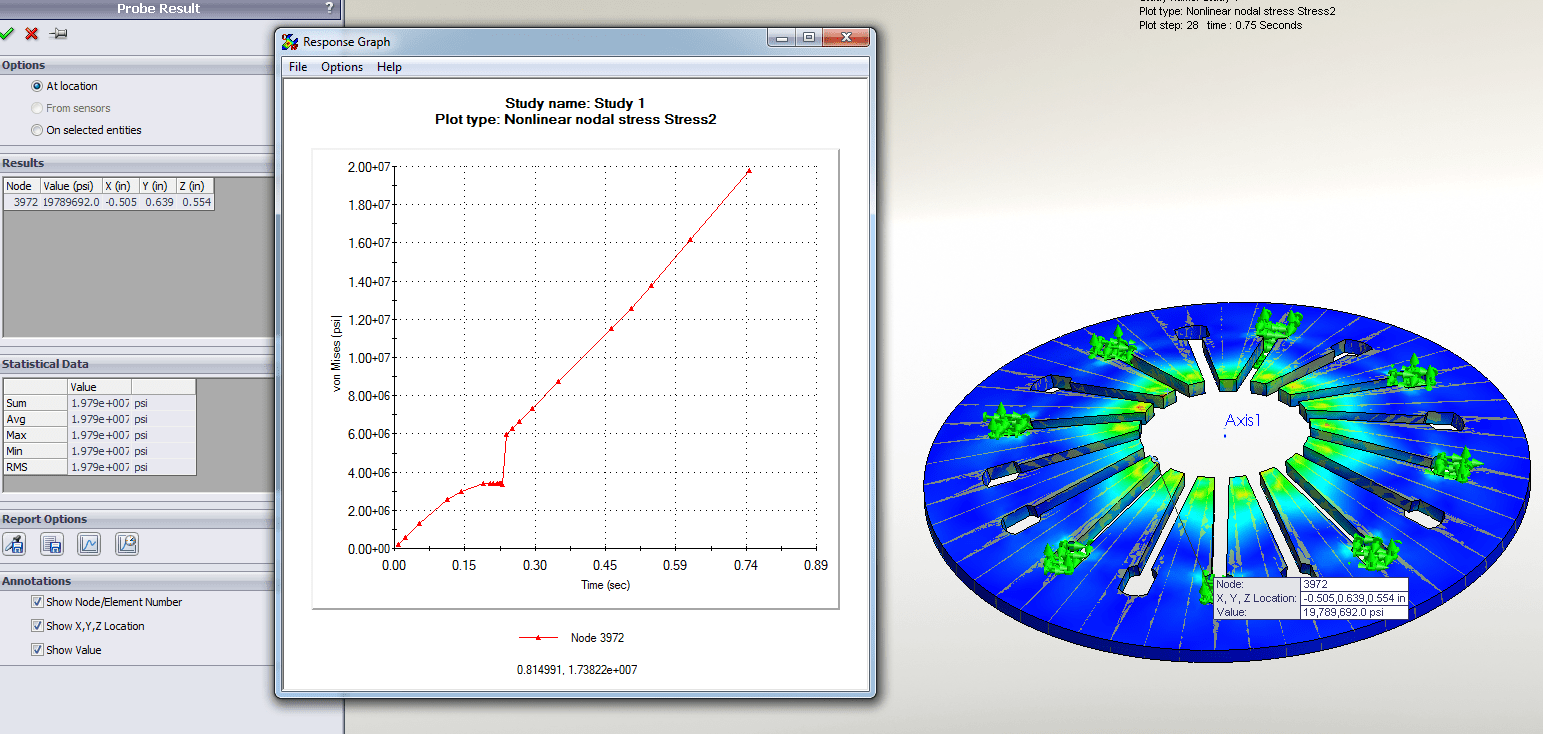The width and height of the screenshot is (1543, 734).
Task: Collapse the Report Options section header
Action: pyautogui.click(x=137, y=519)
